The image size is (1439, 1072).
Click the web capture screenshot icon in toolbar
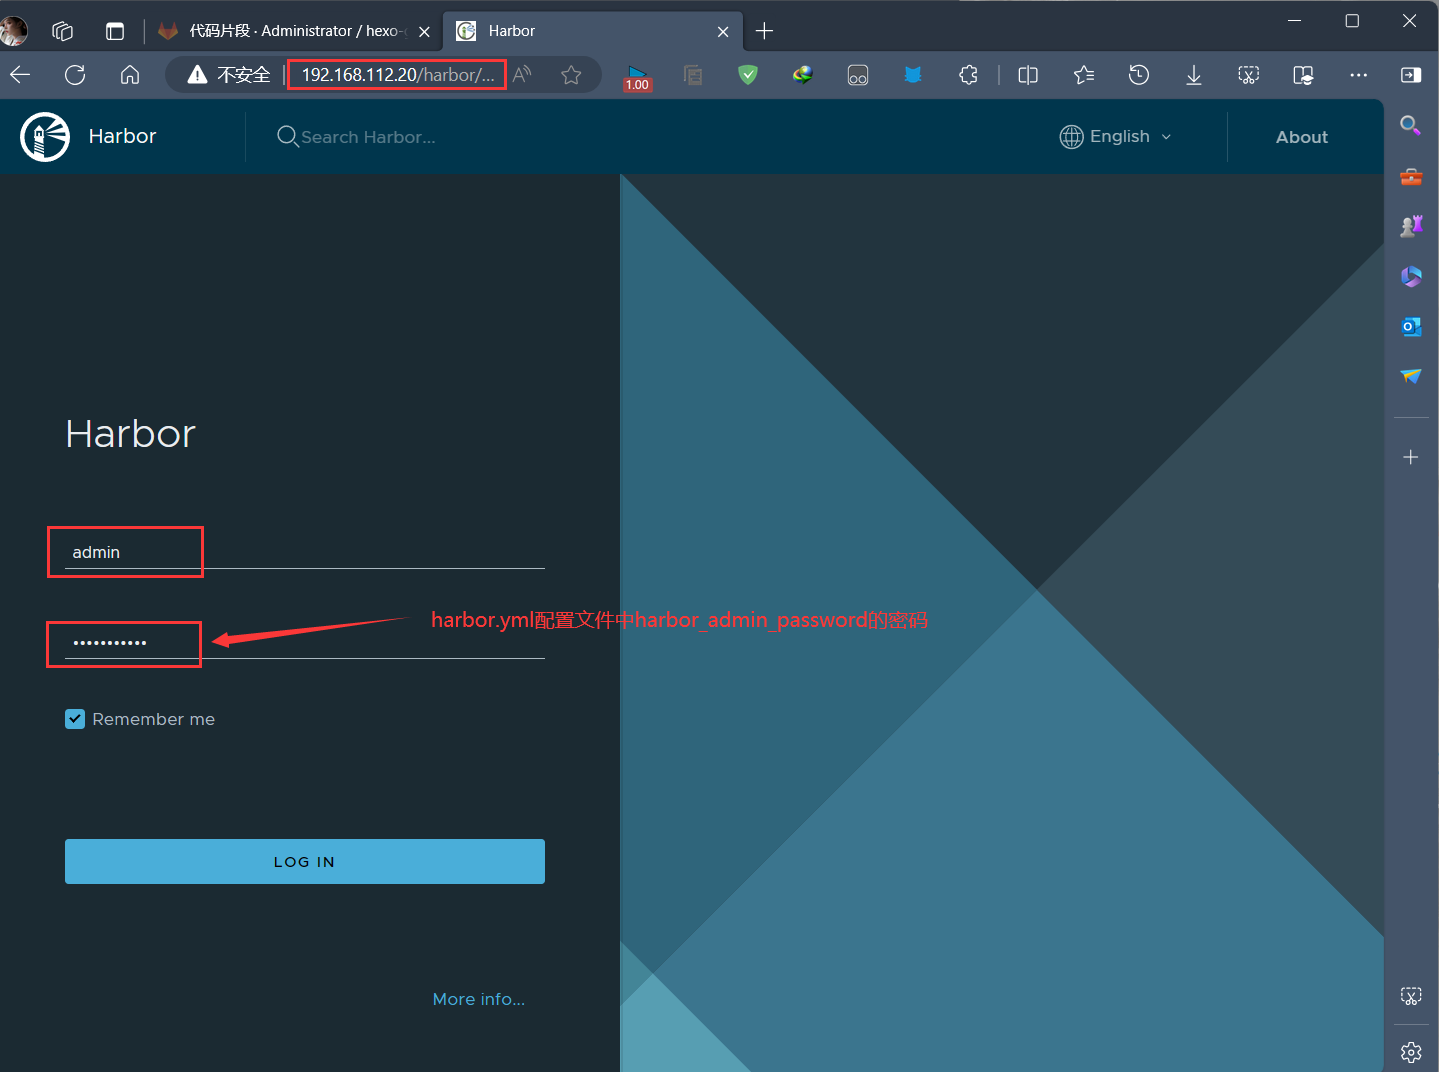(1249, 75)
